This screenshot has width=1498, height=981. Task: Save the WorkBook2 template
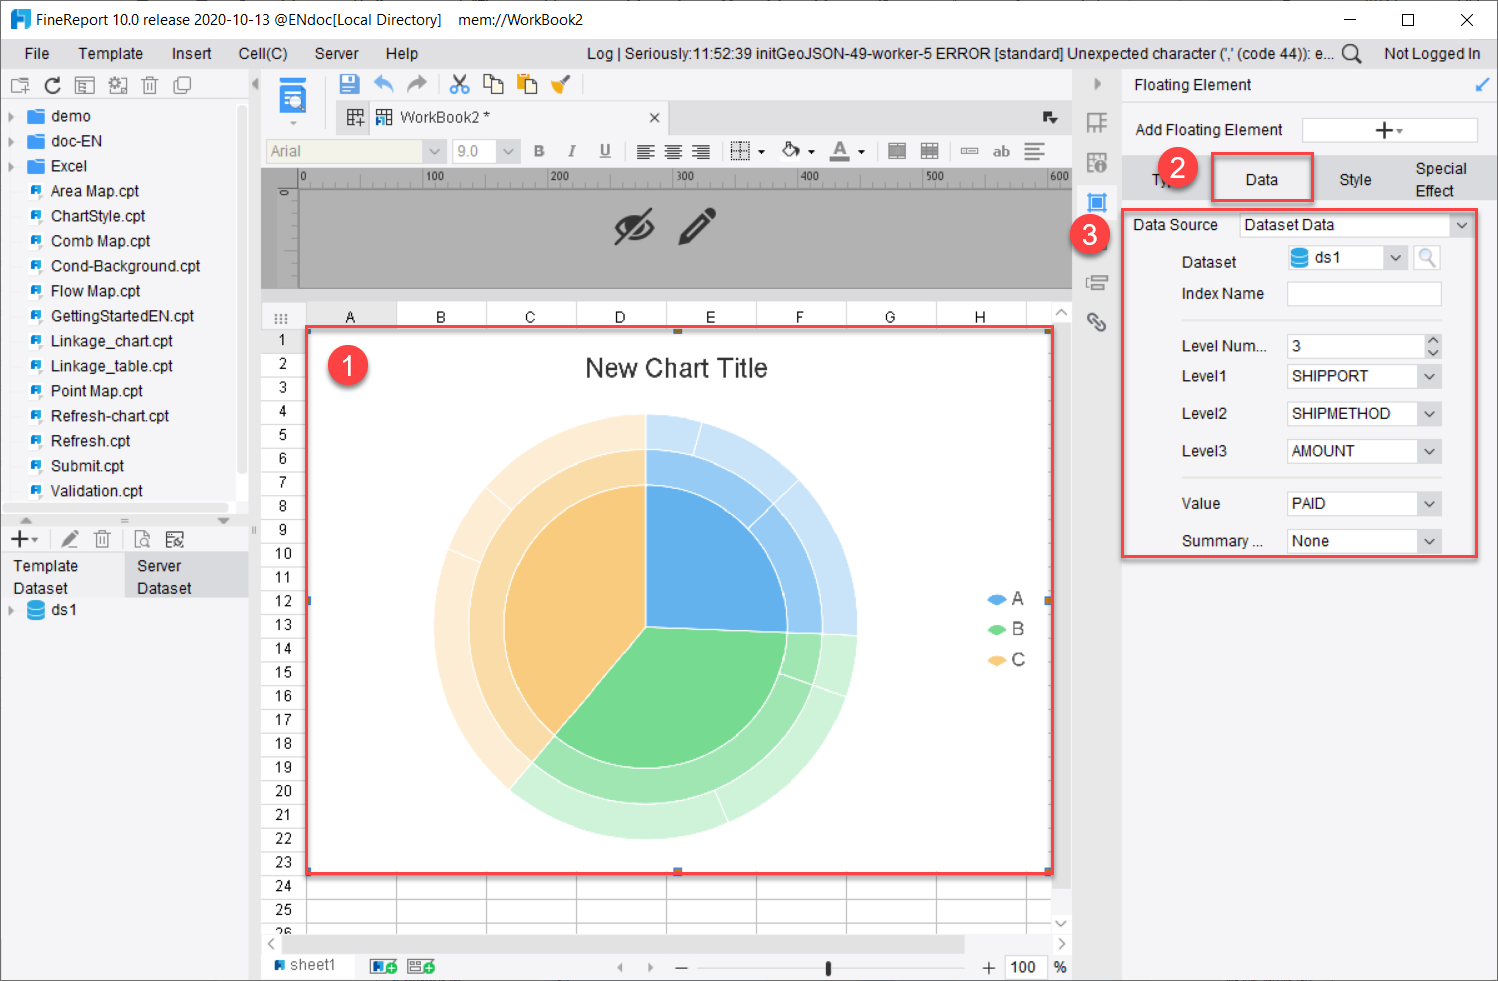click(349, 84)
